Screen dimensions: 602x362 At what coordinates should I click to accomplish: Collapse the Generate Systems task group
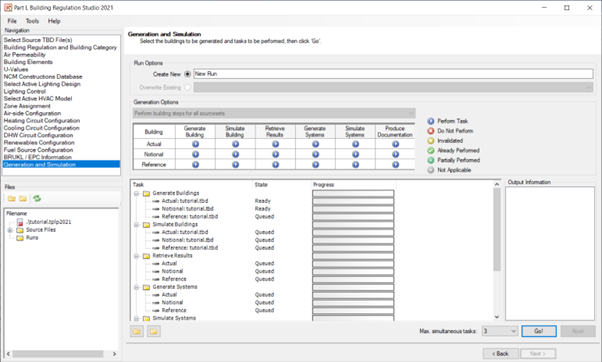point(136,287)
